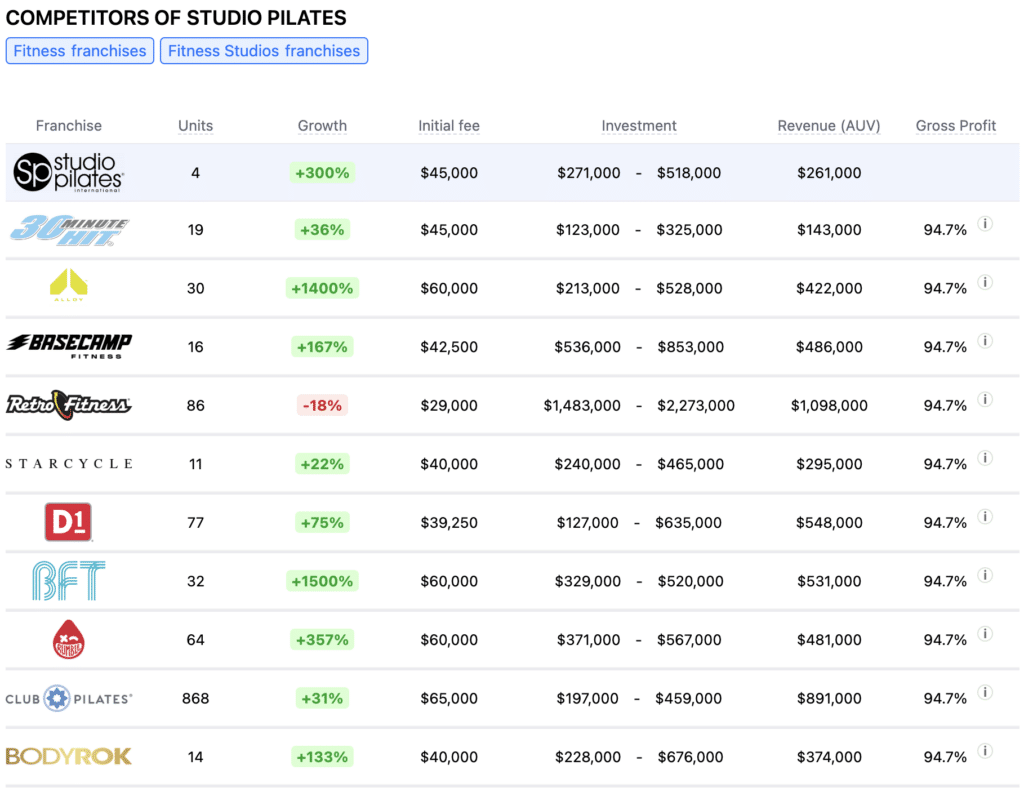Open the BFT franchise logo
The width and height of the screenshot is (1024, 801).
pyautogui.click(x=69, y=580)
